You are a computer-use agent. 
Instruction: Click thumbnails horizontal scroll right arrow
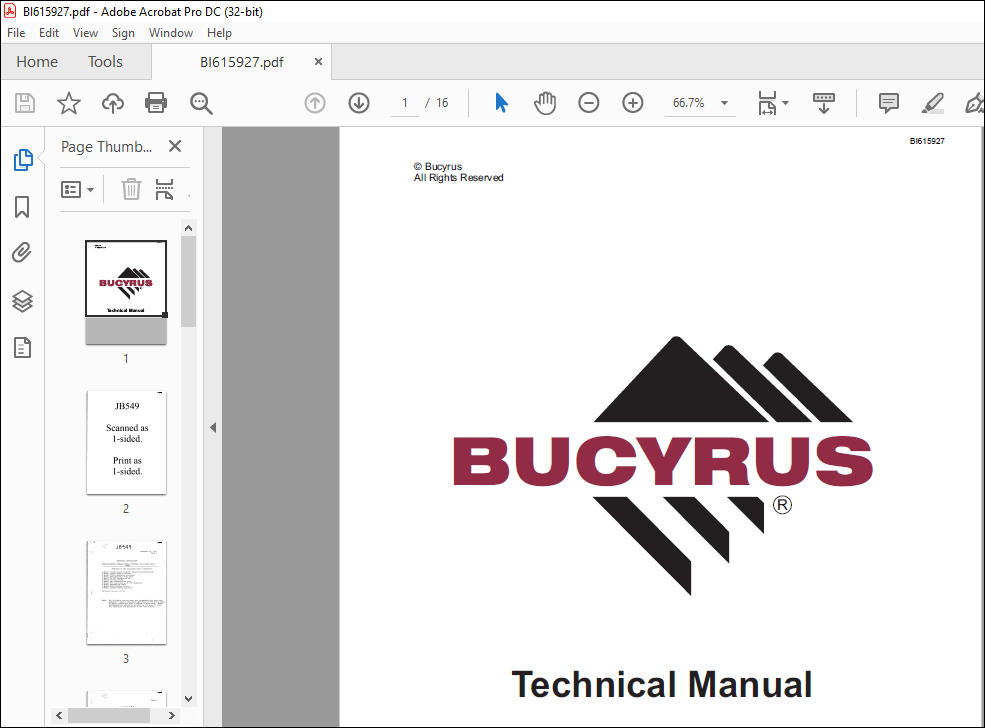click(x=171, y=715)
